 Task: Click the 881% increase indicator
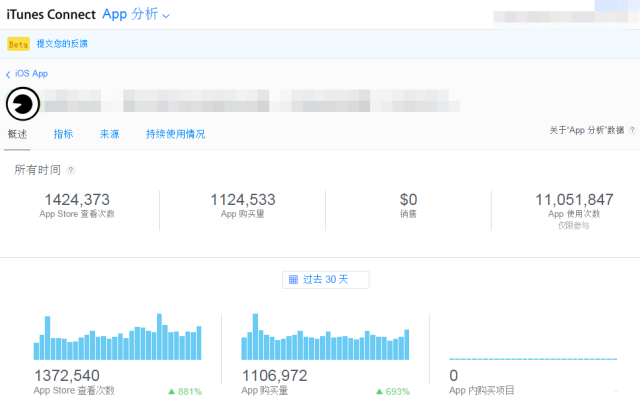pyautogui.click(x=185, y=392)
